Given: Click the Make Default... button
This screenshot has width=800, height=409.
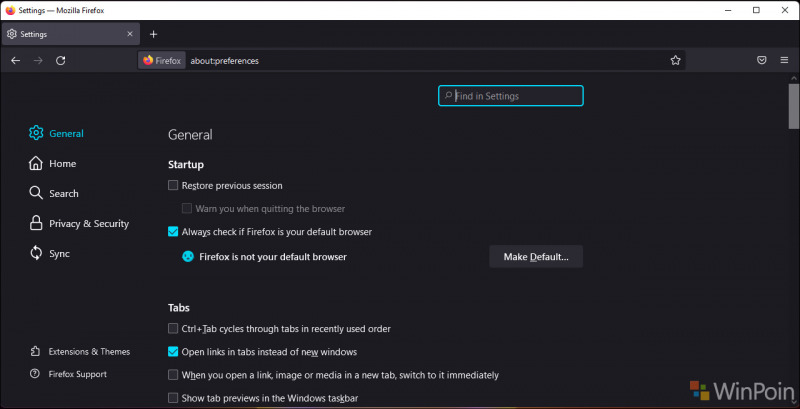Looking at the screenshot, I should point(536,257).
